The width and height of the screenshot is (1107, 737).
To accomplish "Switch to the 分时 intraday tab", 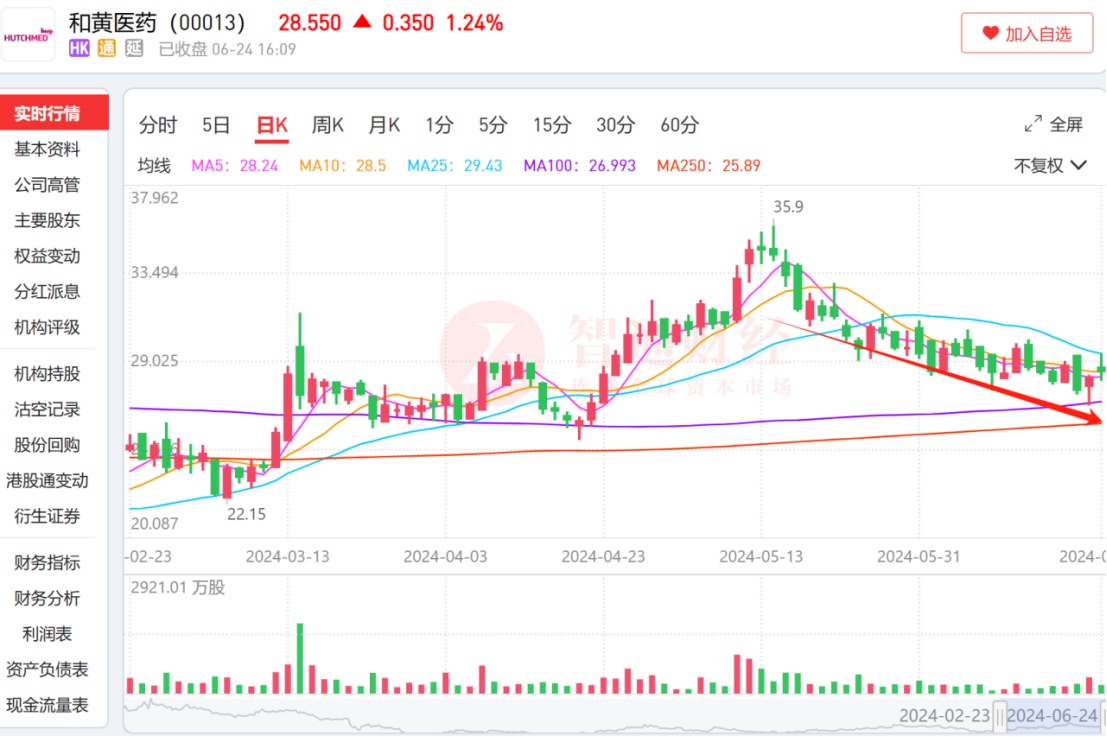I will click(x=157, y=125).
